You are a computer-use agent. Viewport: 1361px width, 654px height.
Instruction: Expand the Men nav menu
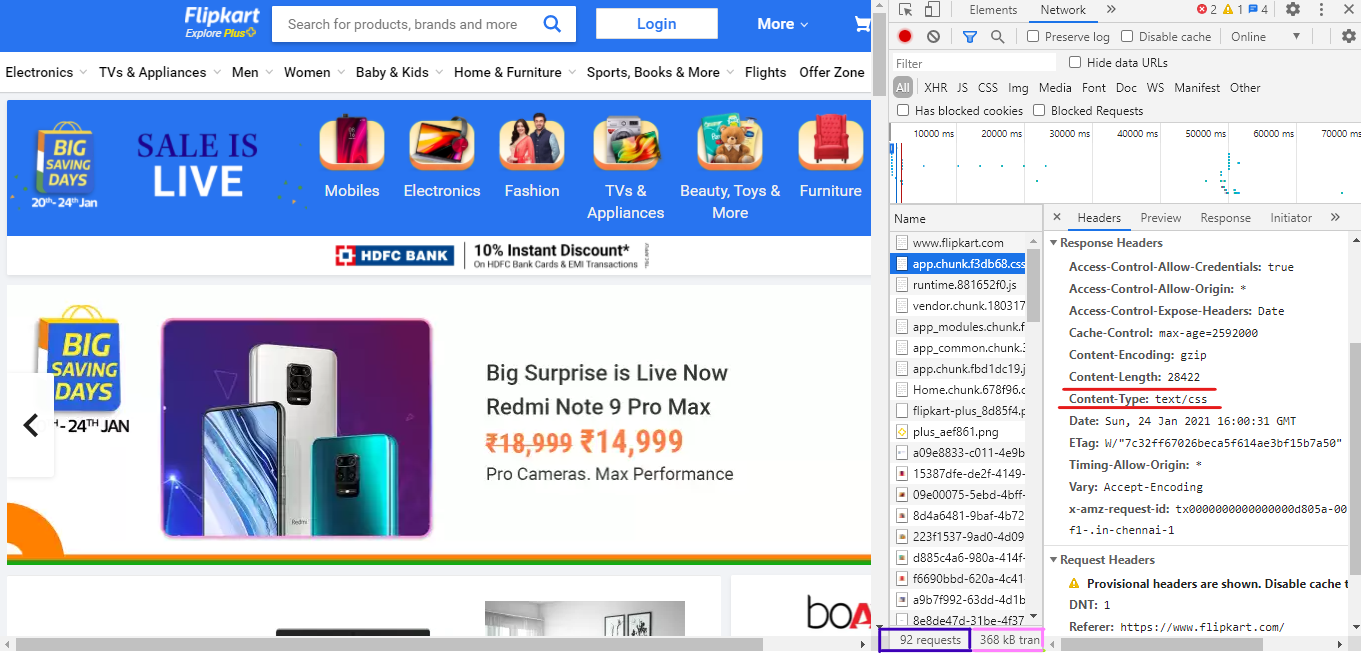(253, 72)
